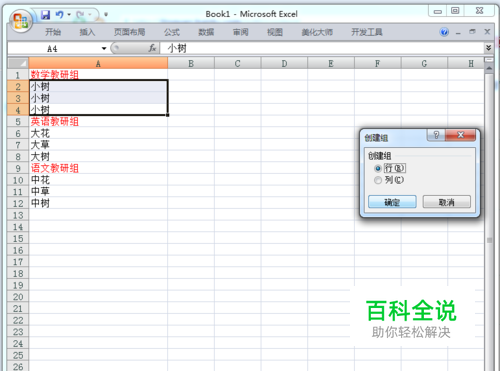500x371 pixels.
Task: Maximize the Excel window
Action: (455, 11)
